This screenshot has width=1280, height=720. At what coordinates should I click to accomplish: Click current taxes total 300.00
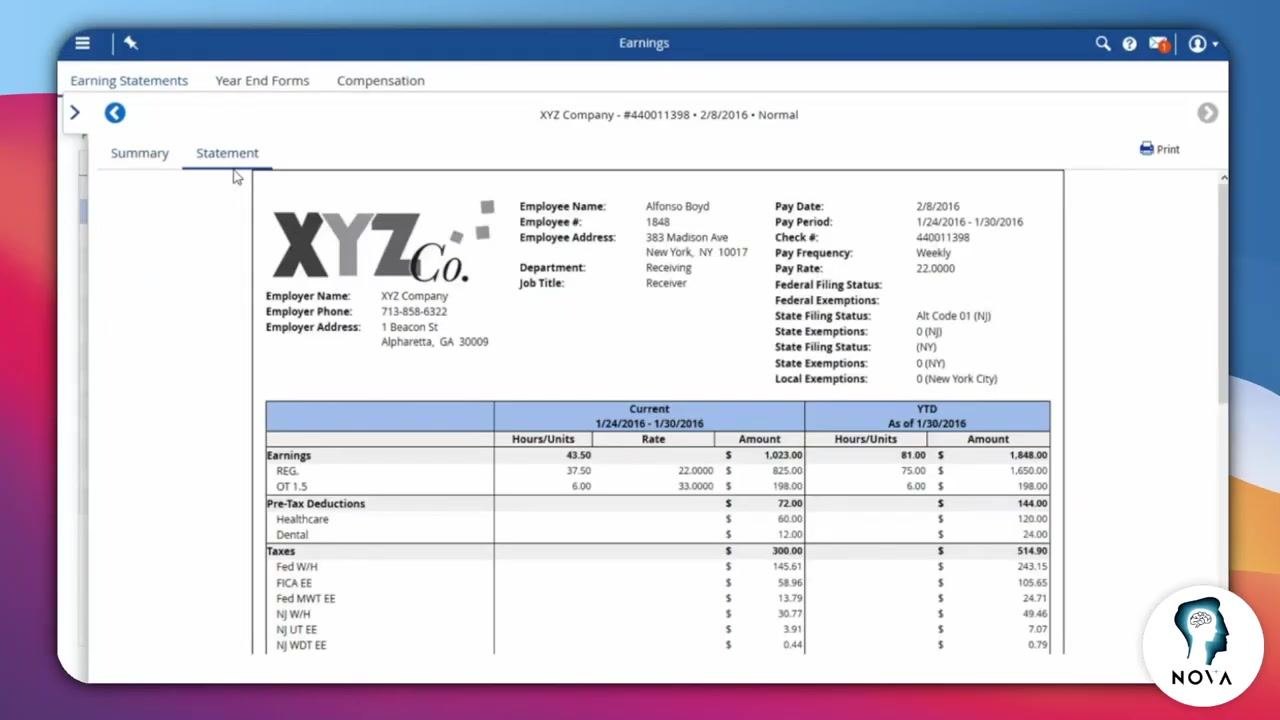tap(786, 551)
